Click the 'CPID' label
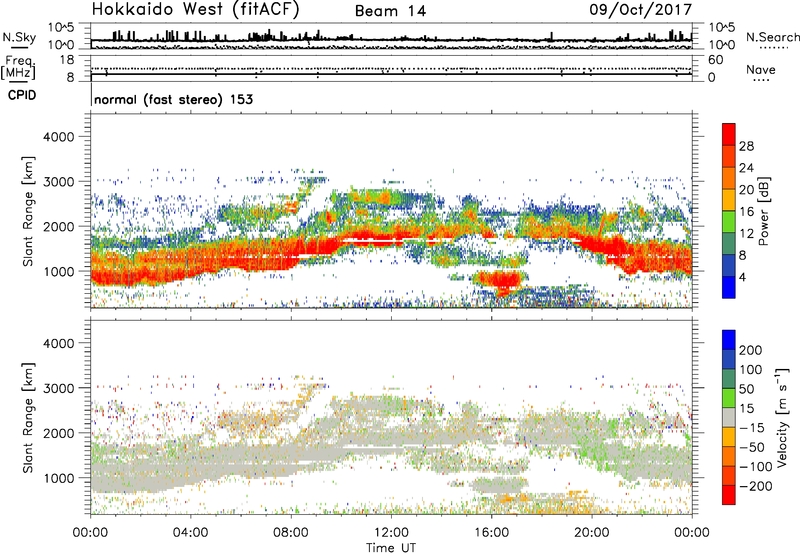Viewport: 800px width, 554px height. [x=22, y=95]
